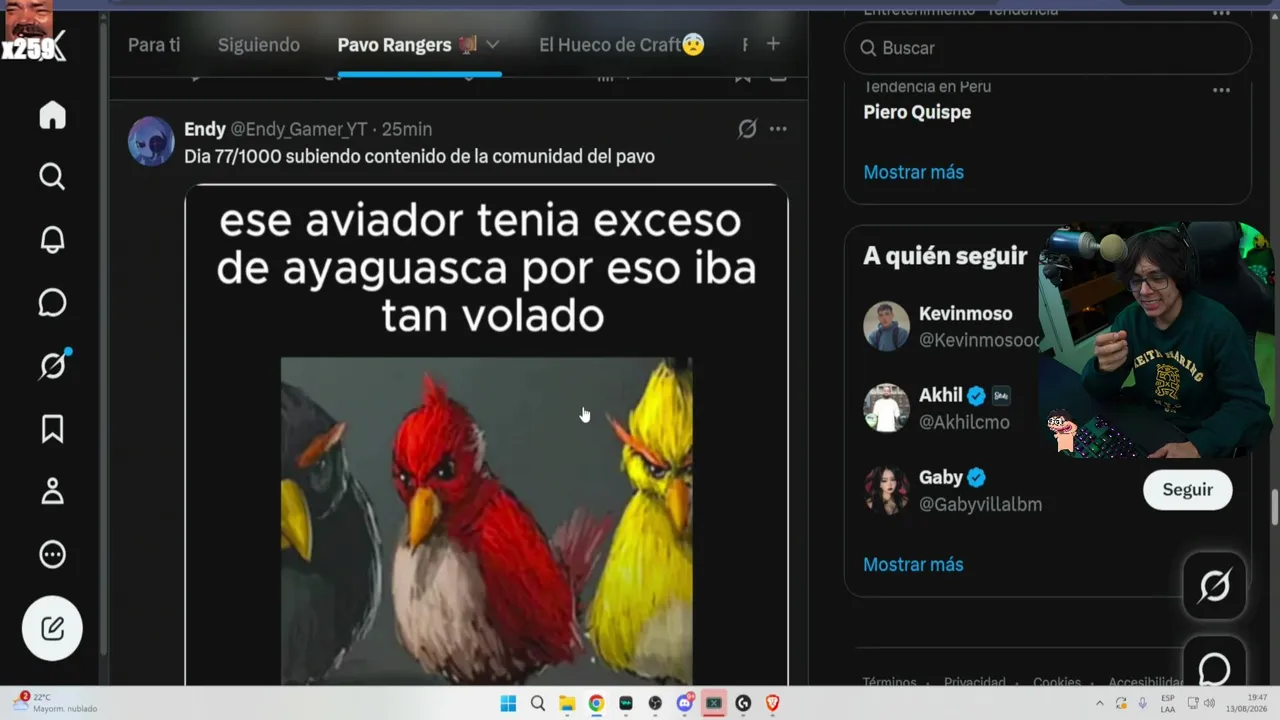Open the Piero Quispe trending topic

click(x=917, y=112)
